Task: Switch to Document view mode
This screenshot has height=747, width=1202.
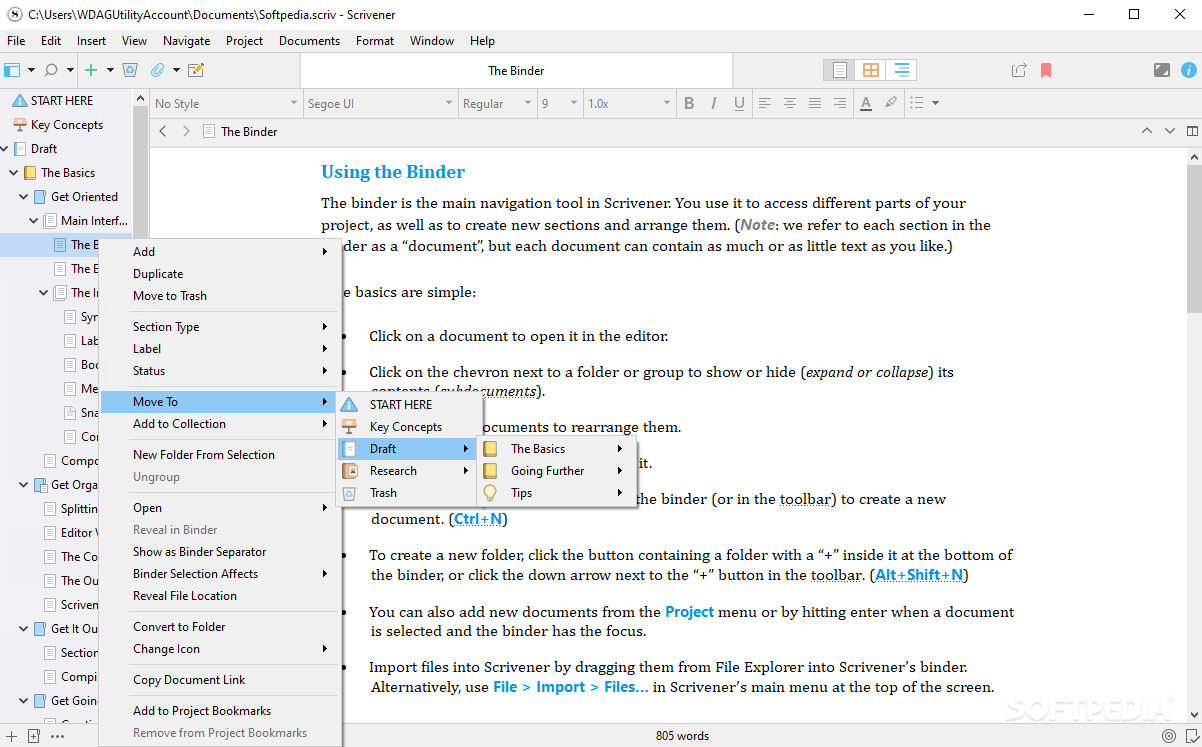Action: click(x=840, y=70)
